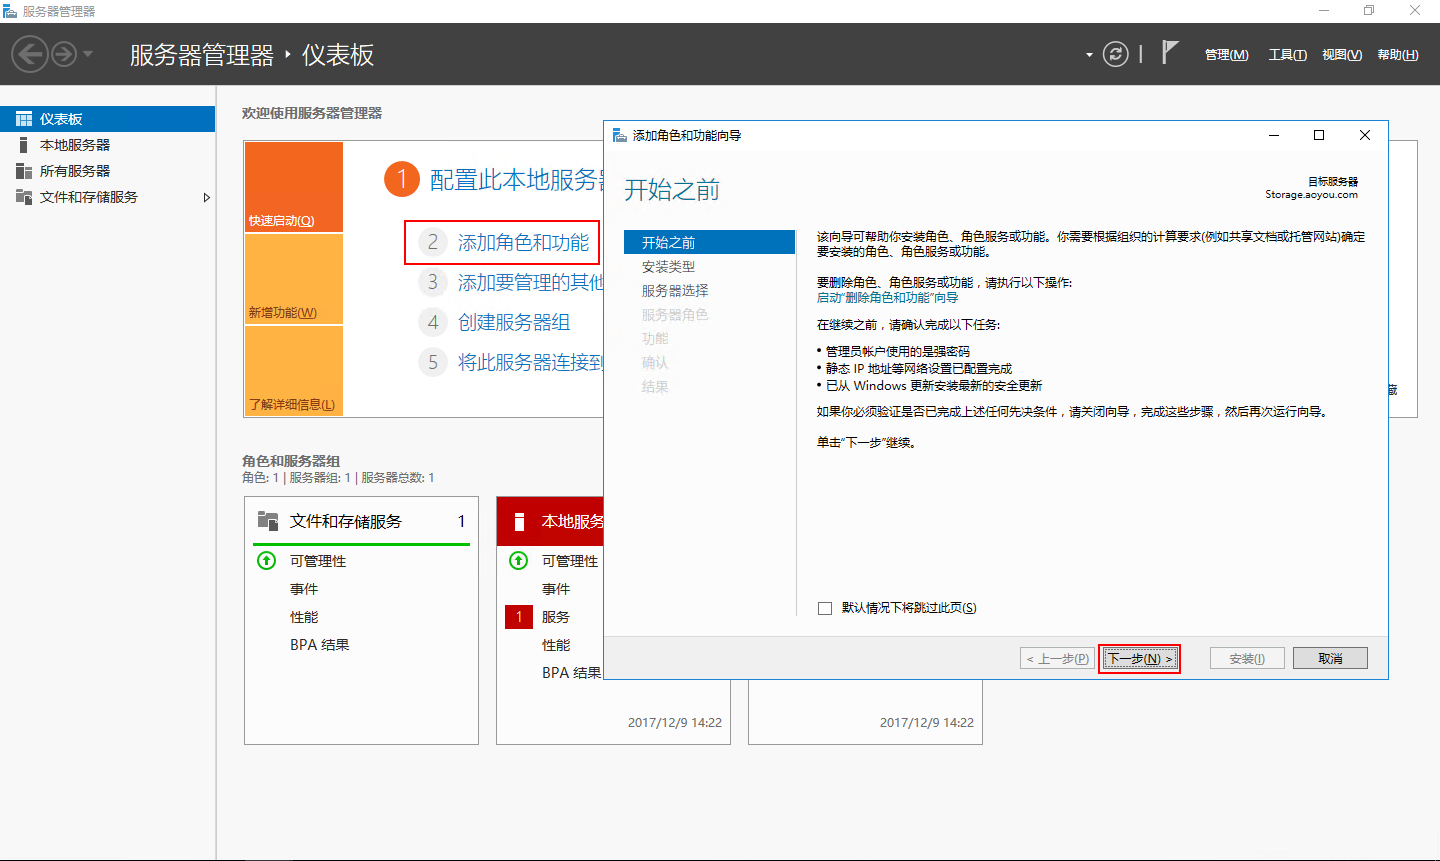Open the 工具(T) menu
Viewport: 1440px width, 861px height.
click(1287, 55)
